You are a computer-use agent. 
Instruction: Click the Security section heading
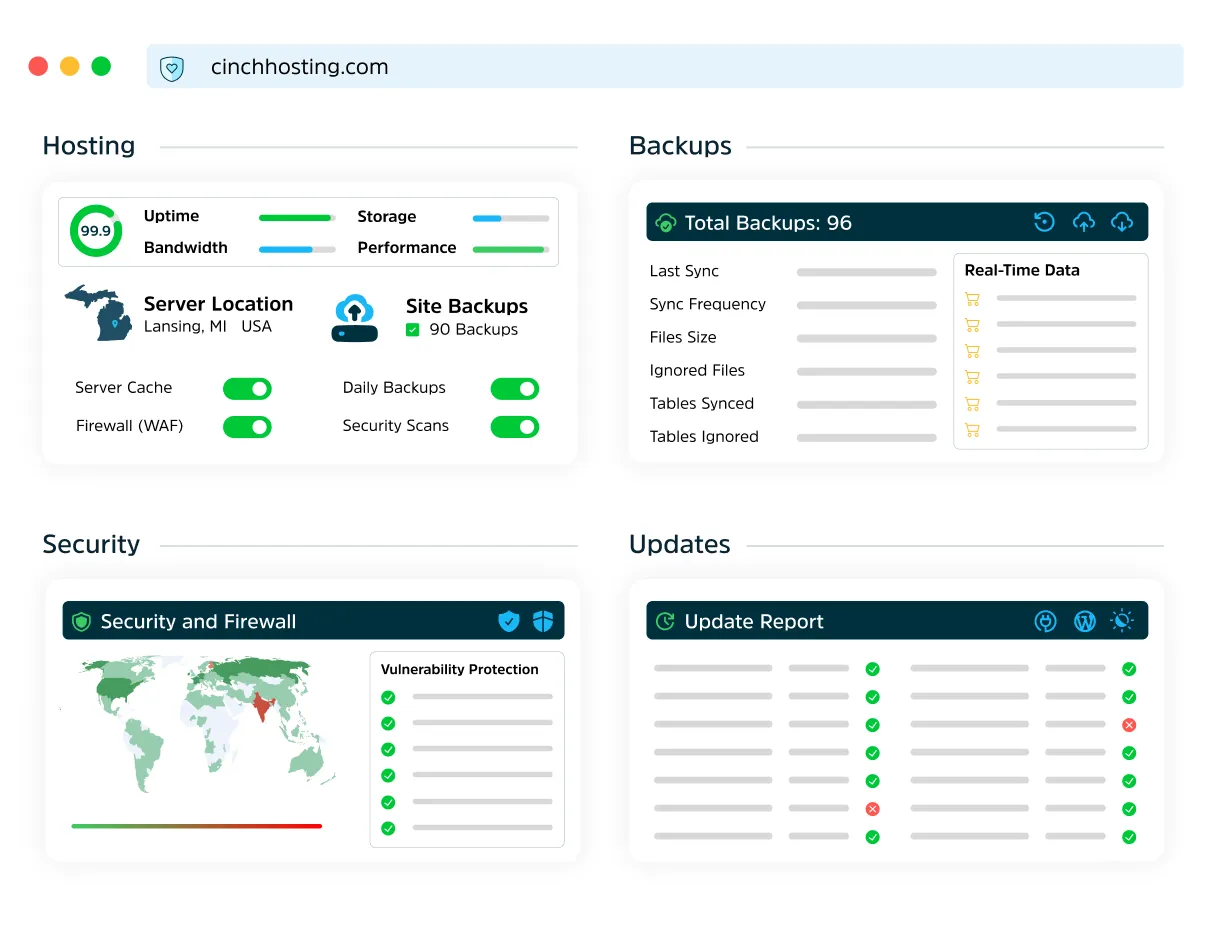(x=91, y=544)
